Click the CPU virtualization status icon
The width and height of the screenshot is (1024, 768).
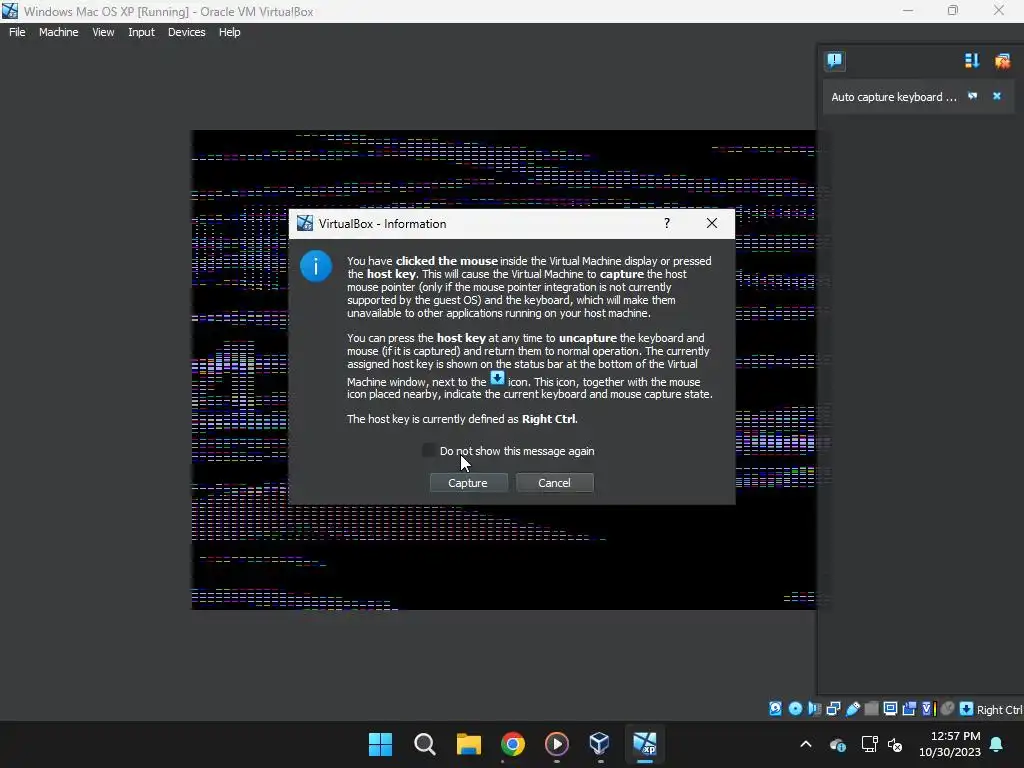click(x=928, y=709)
